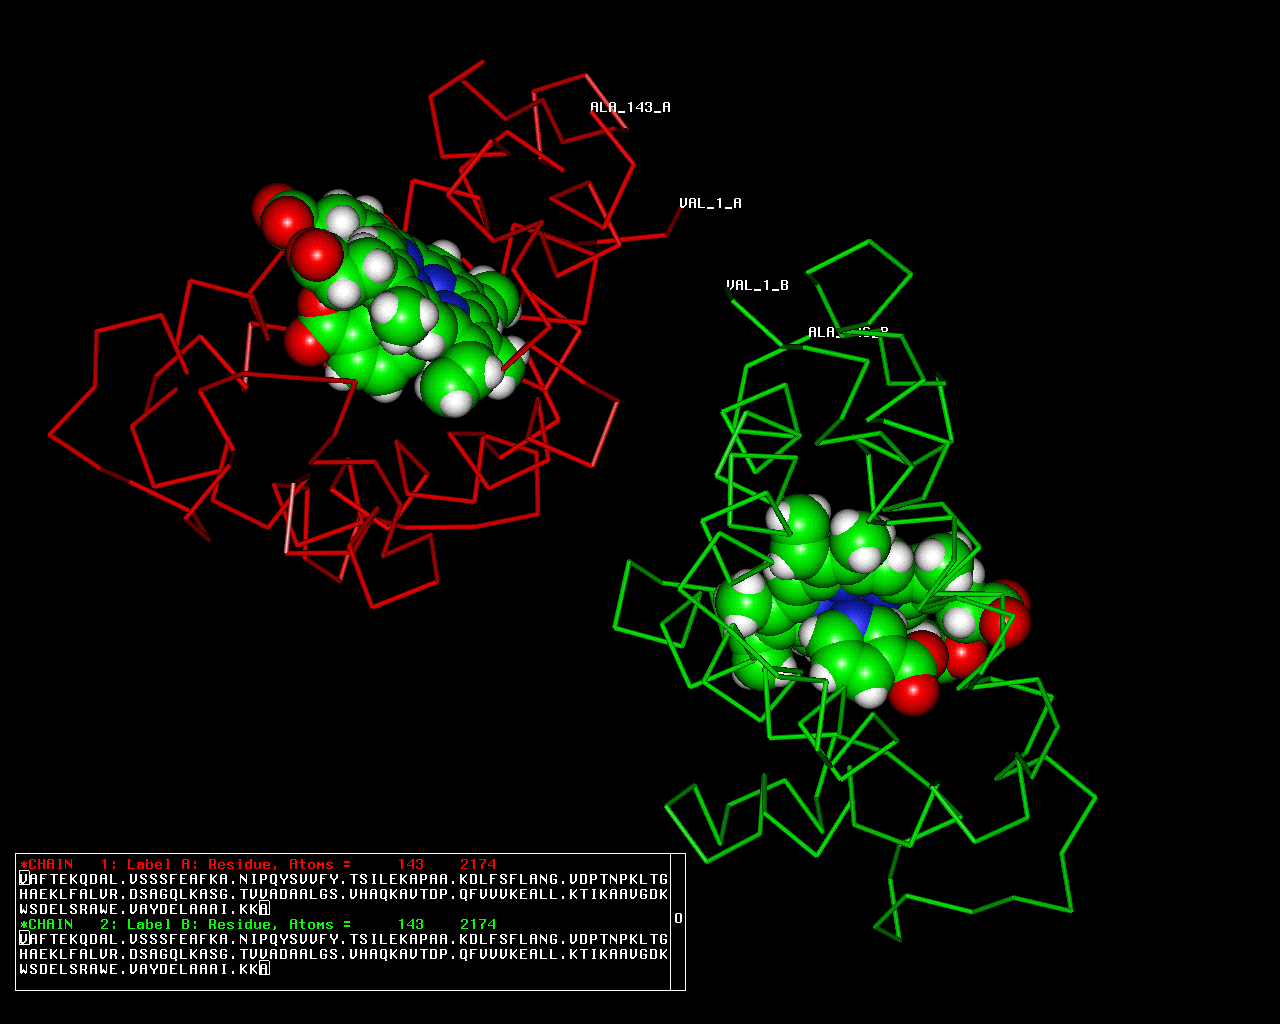Click the 2174 atom count in chain 1 header
This screenshot has height=1024, width=1280.
[x=478, y=864]
